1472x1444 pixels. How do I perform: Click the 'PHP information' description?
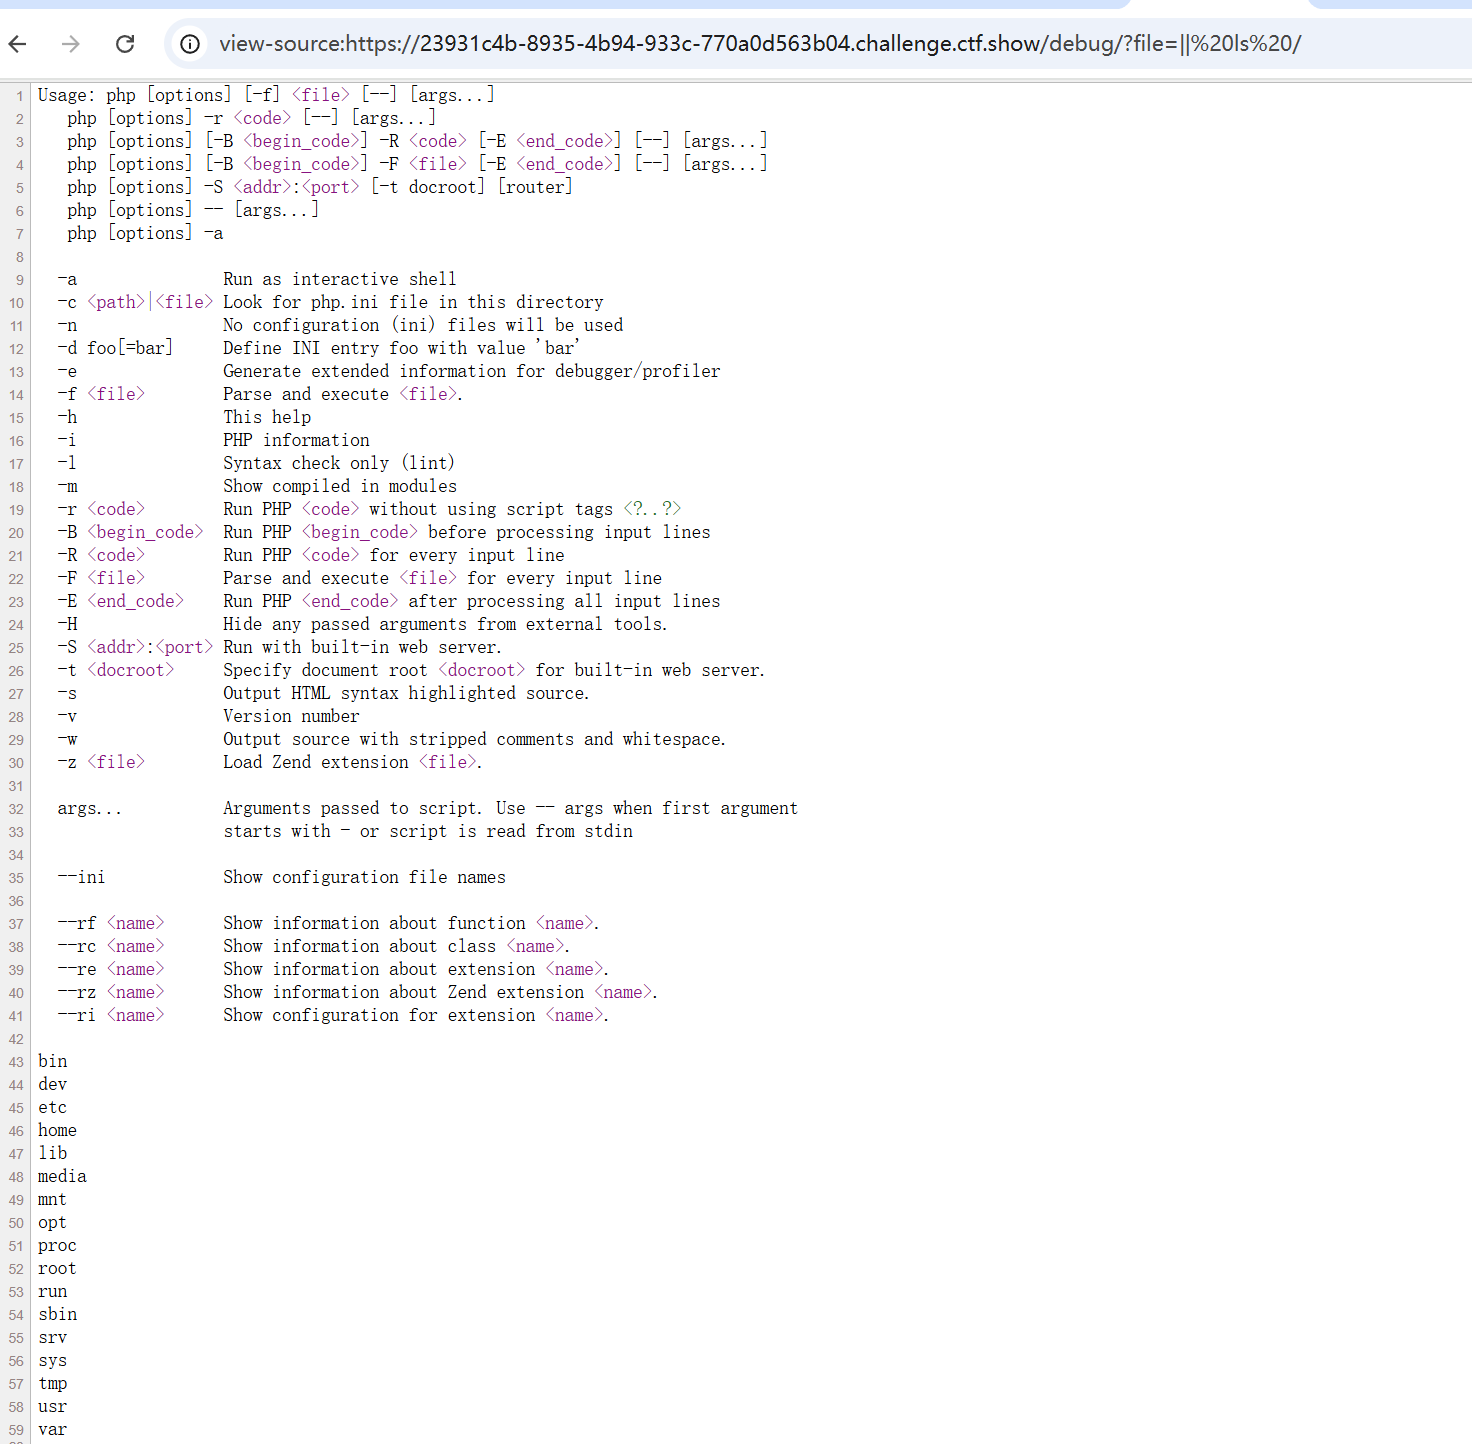296,440
